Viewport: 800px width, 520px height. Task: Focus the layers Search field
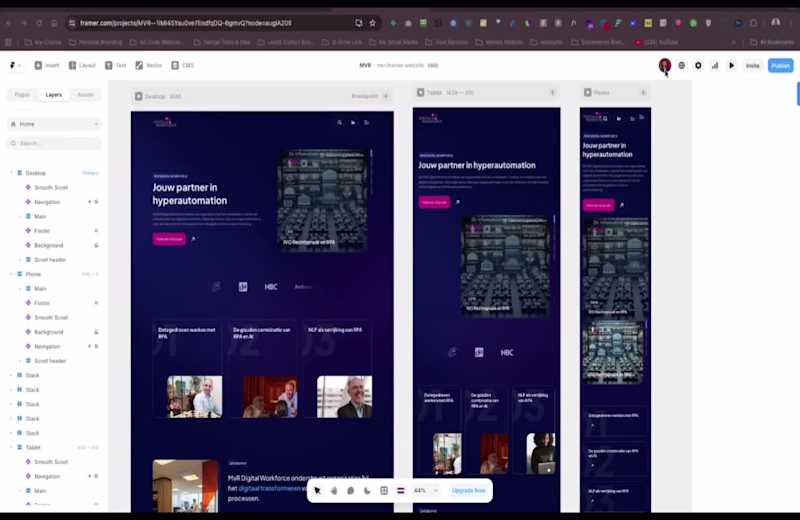54,143
